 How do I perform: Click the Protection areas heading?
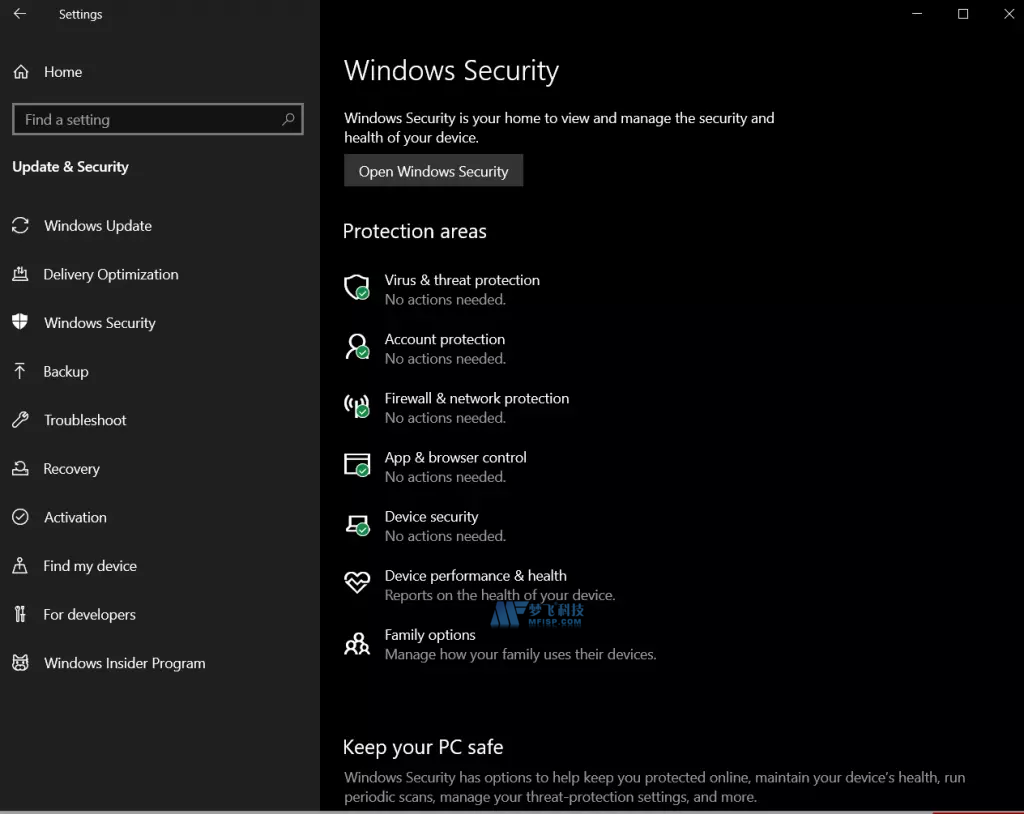tap(415, 231)
